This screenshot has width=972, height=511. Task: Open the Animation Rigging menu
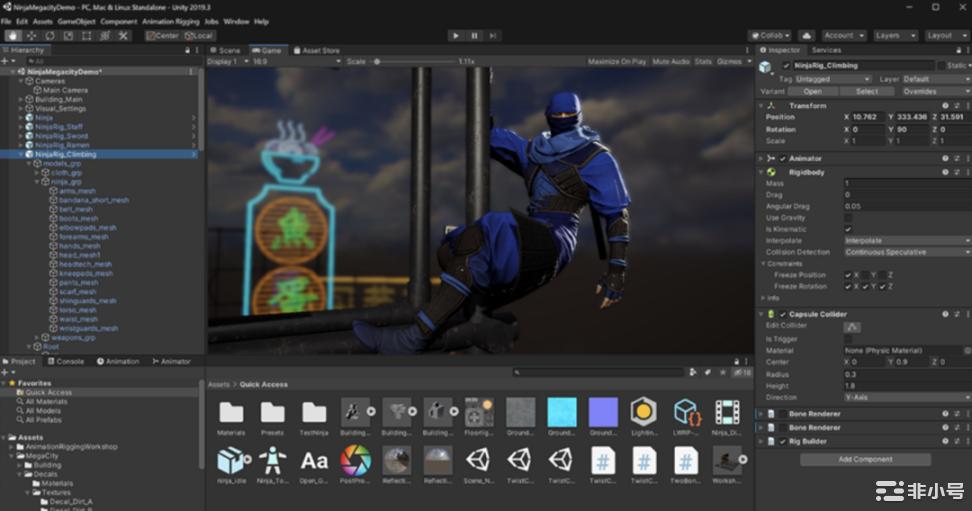170,21
